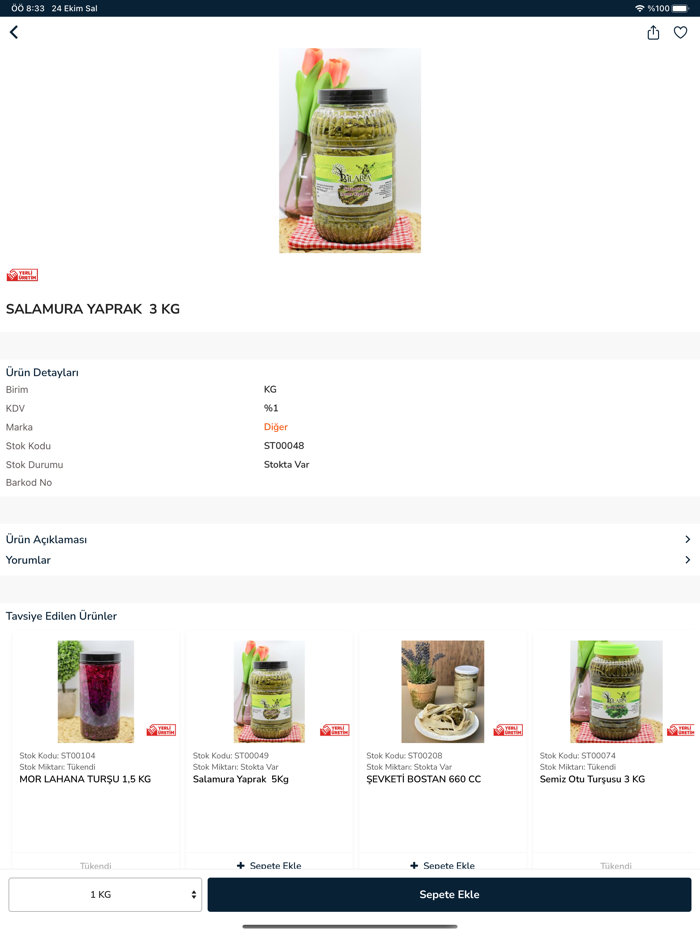Tap Yerli Üretim badge on Salamura Yaprak 5Kg
Image resolution: width=700 pixels, height=934 pixels.
coord(335,730)
